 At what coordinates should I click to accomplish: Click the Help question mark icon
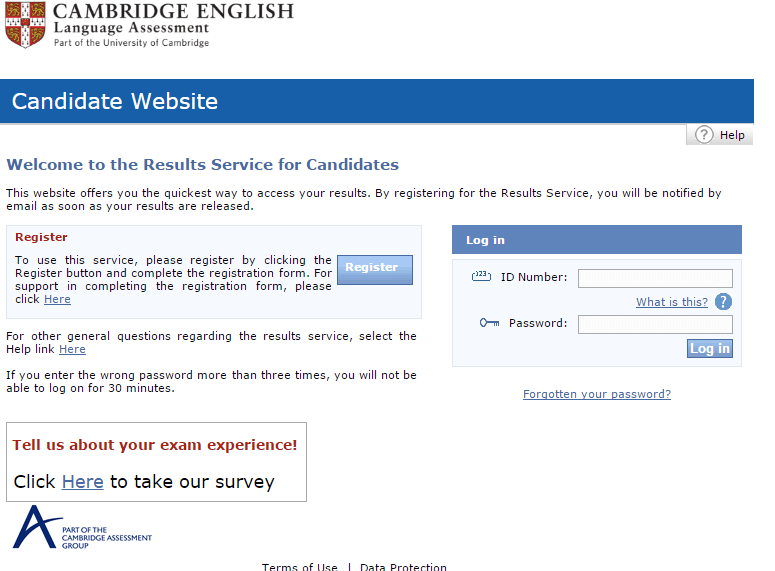[704, 134]
